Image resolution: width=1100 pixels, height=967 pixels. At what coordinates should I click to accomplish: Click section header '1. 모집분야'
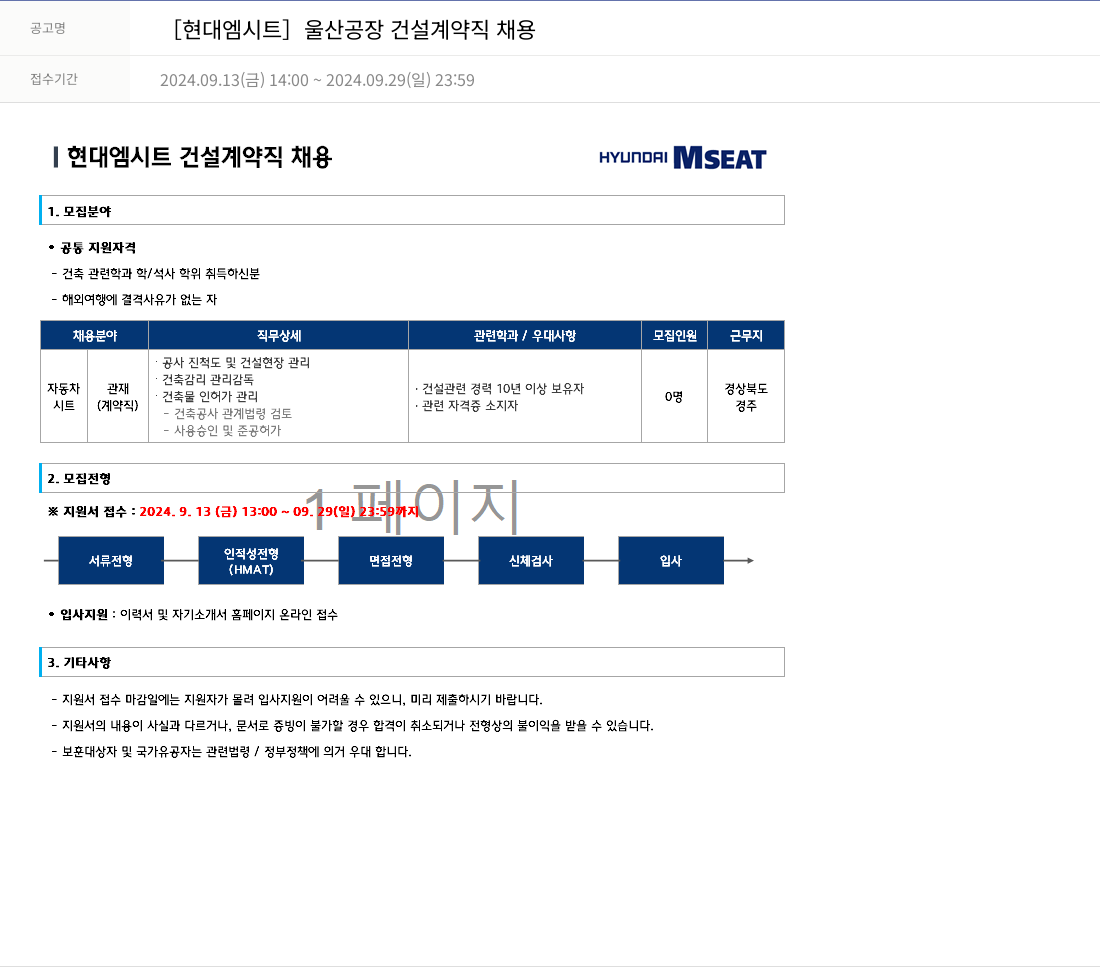point(412,211)
